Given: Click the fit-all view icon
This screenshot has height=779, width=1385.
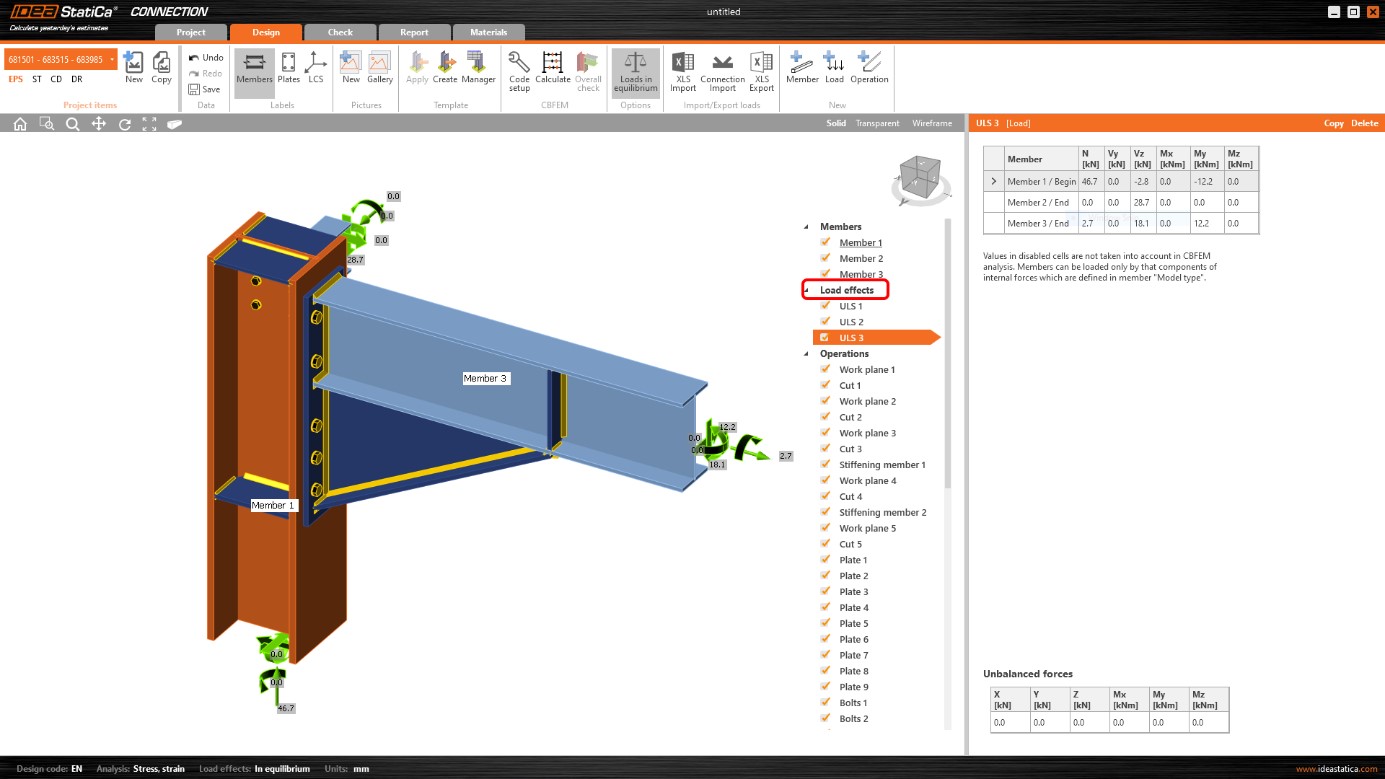Looking at the screenshot, I should click(149, 124).
